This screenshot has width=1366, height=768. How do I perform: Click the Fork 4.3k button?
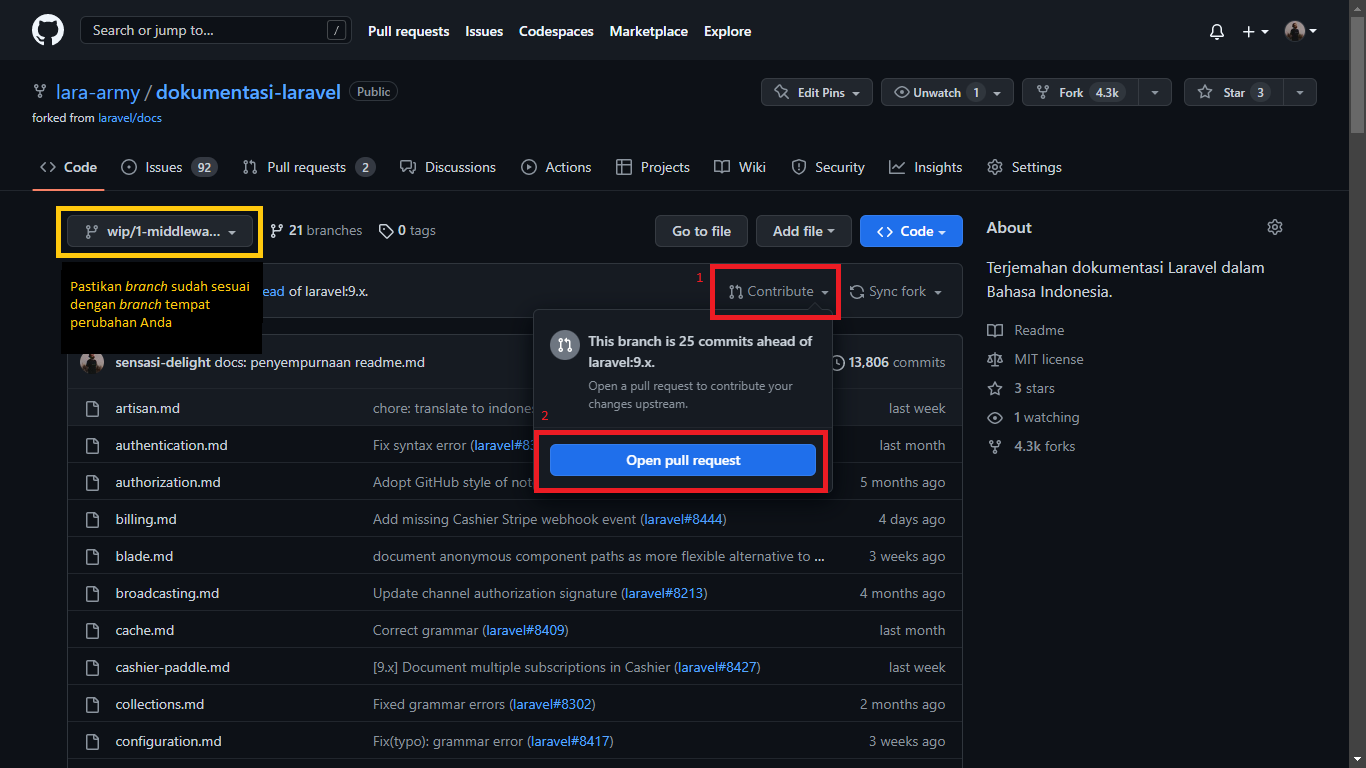pyautogui.click(x=1080, y=93)
